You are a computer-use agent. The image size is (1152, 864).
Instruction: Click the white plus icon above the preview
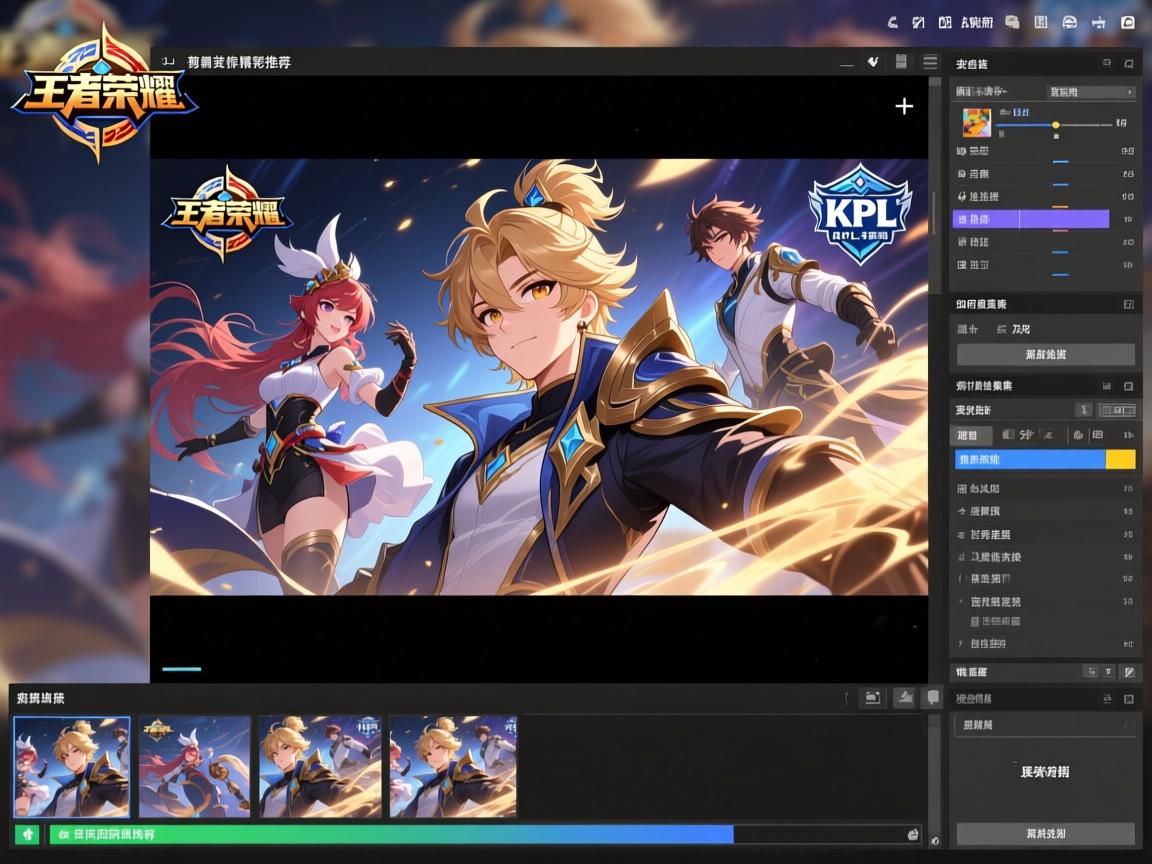click(x=904, y=106)
